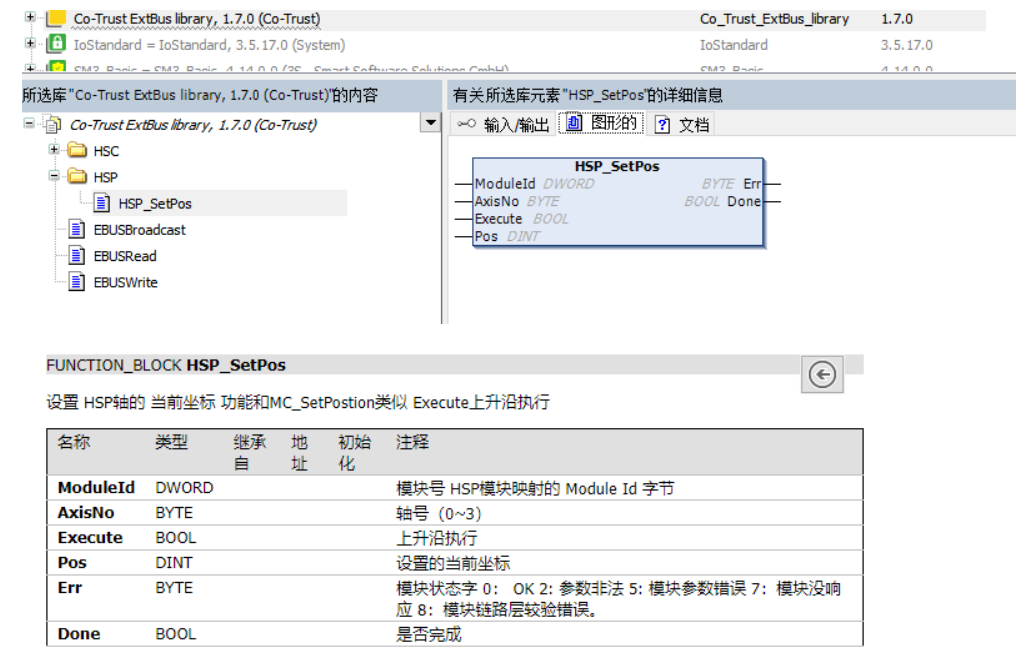
Task: Open the library contents dropdown arrow
Action: tap(430, 122)
